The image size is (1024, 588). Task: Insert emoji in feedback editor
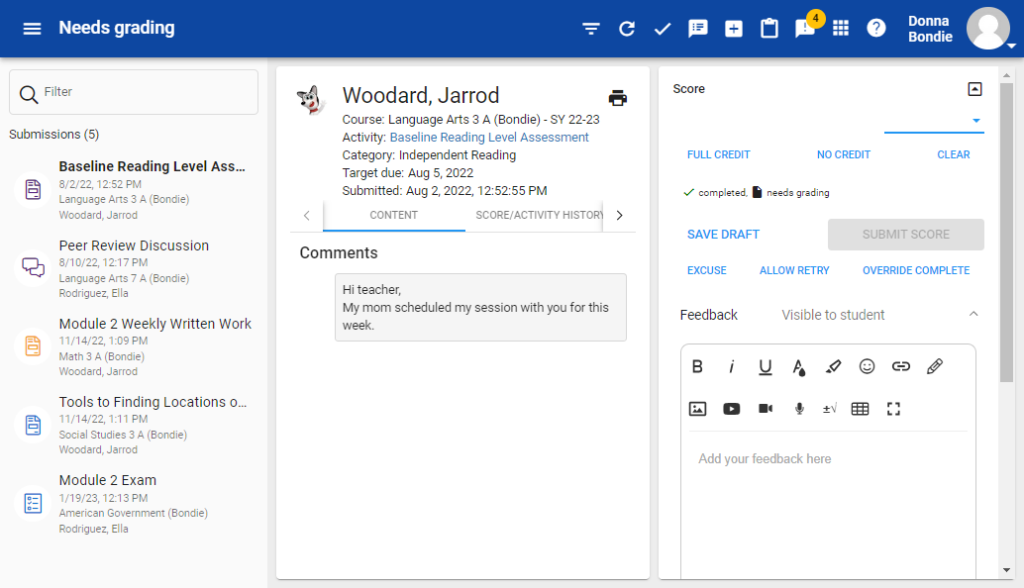[x=867, y=367]
